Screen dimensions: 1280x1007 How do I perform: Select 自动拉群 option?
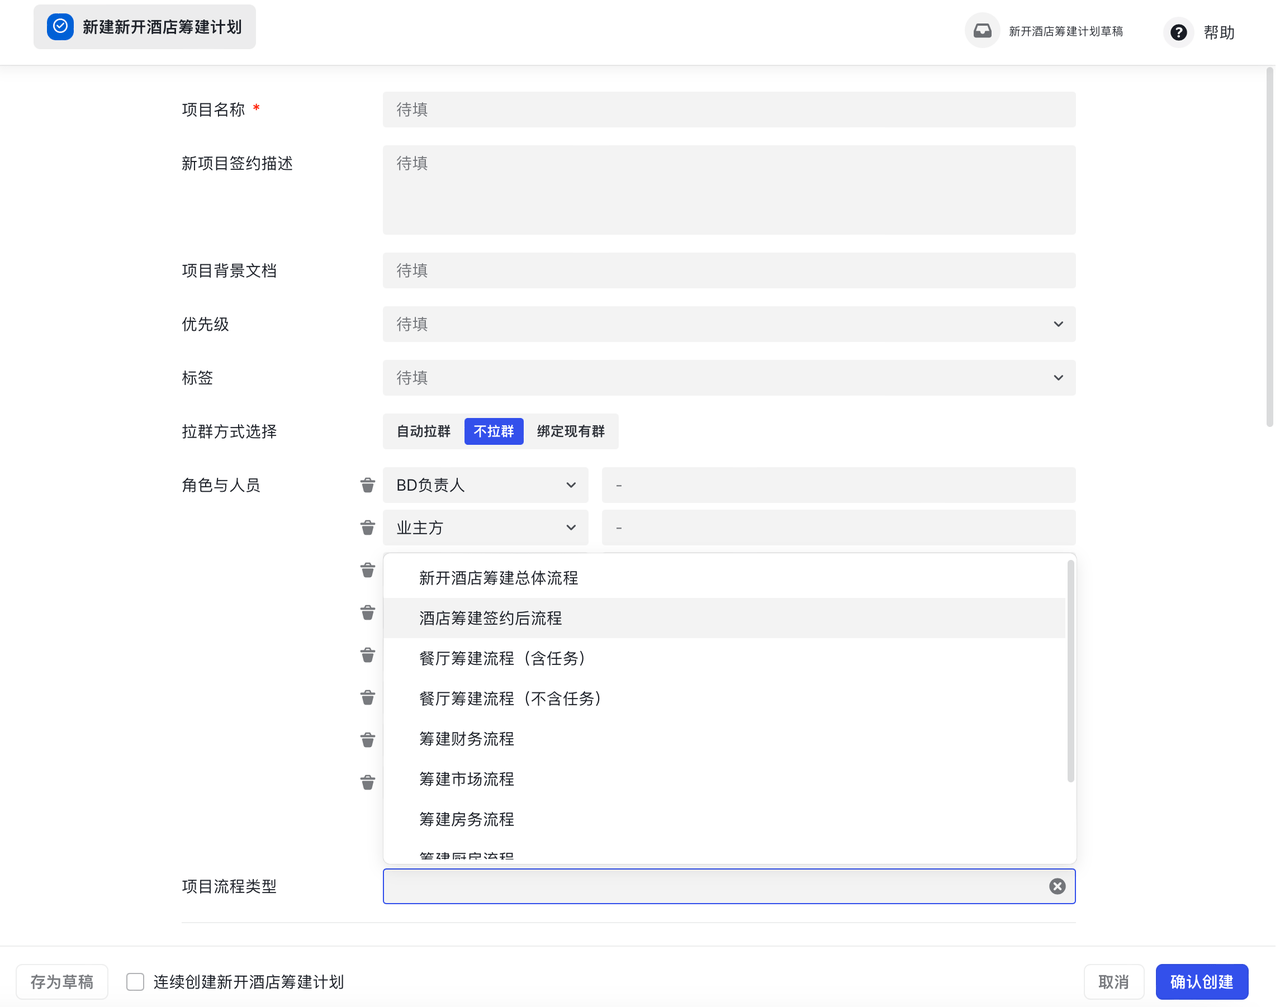[x=424, y=431]
